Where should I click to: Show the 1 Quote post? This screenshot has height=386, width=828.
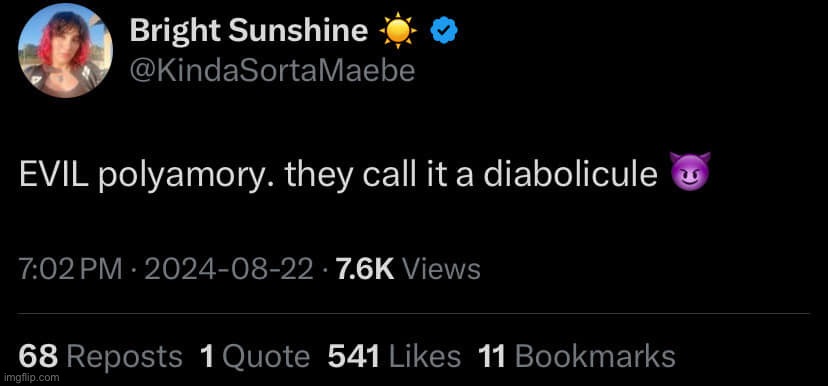coord(255,356)
